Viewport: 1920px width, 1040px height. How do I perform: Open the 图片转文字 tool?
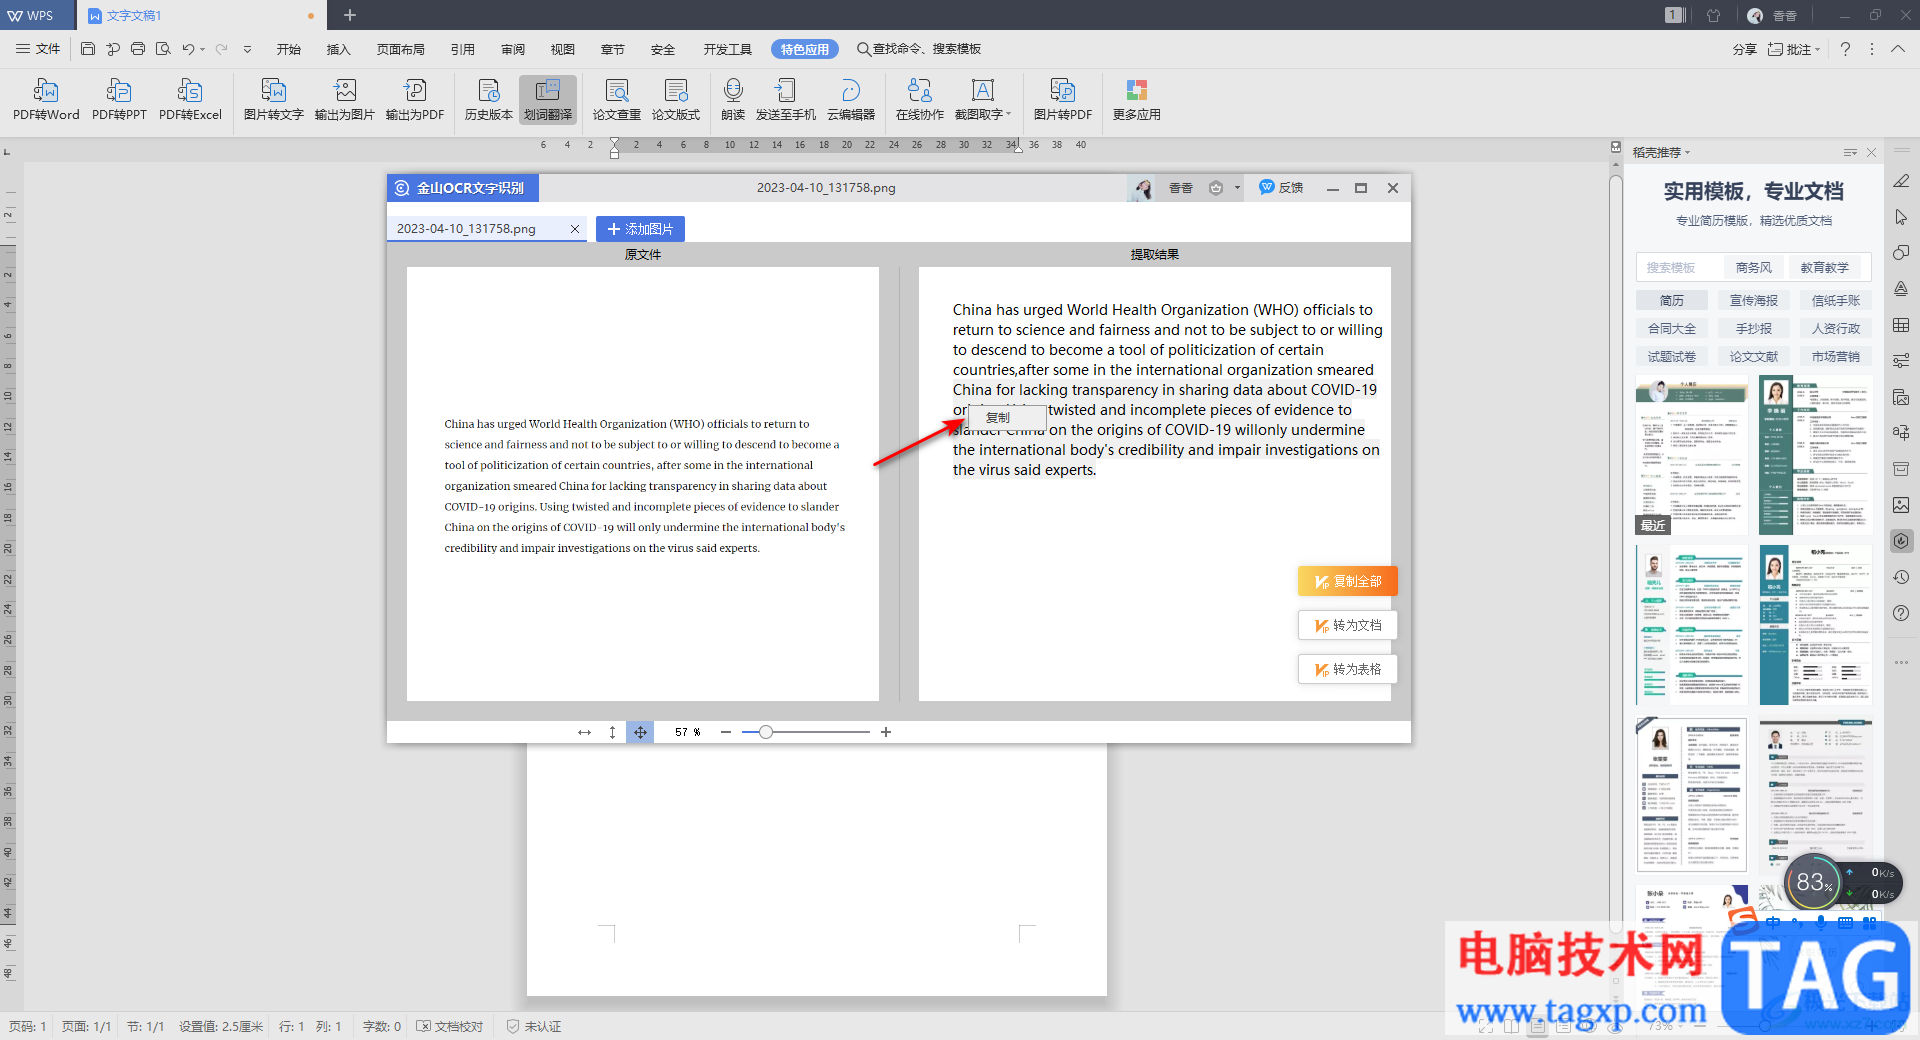click(x=273, y=100)
